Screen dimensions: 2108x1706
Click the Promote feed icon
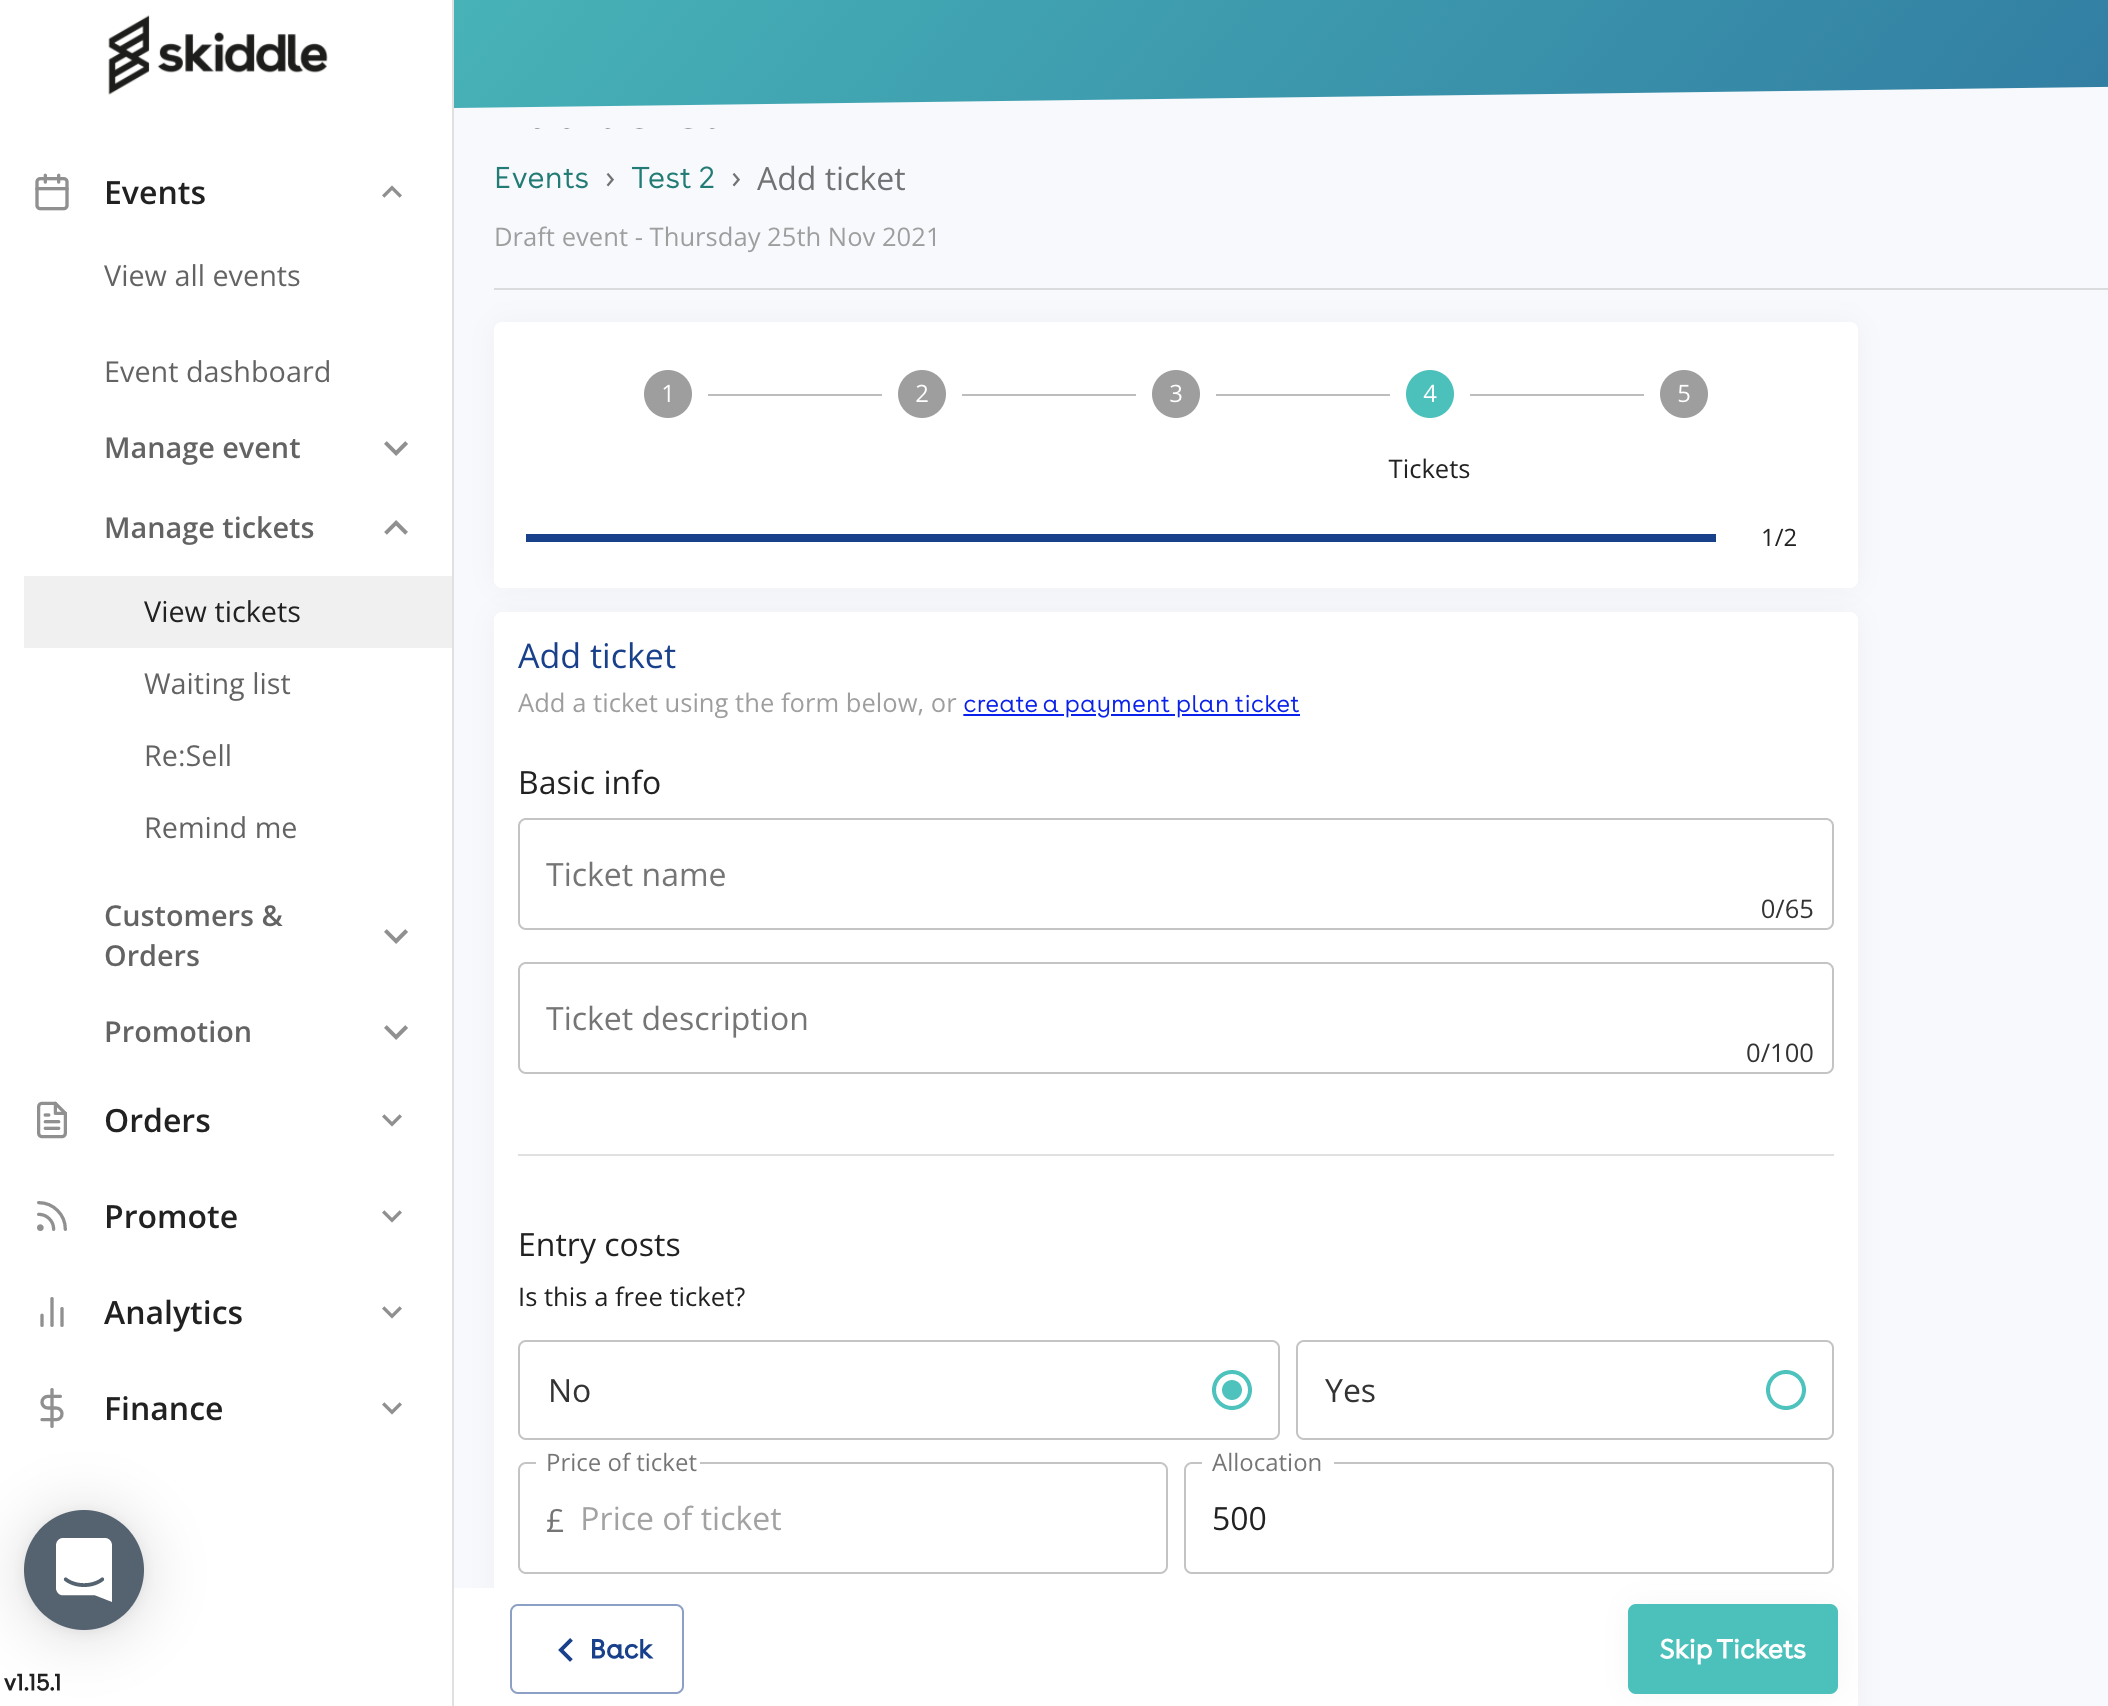click(x=52, y=1216)
